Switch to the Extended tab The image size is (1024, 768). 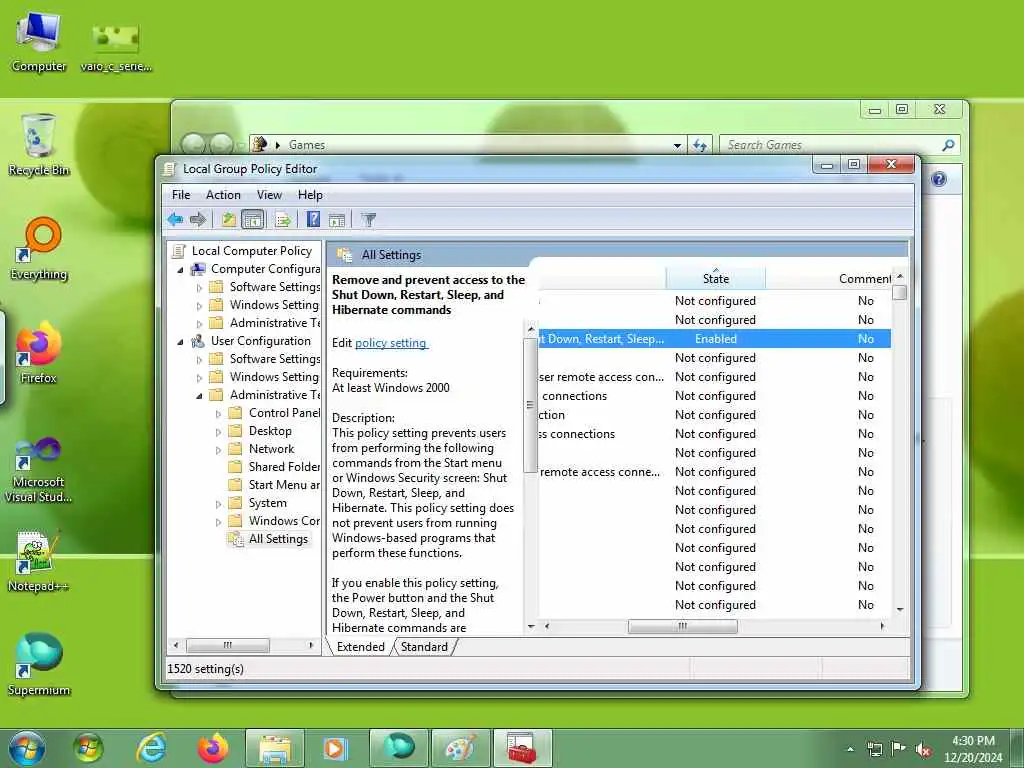[360, 647]
